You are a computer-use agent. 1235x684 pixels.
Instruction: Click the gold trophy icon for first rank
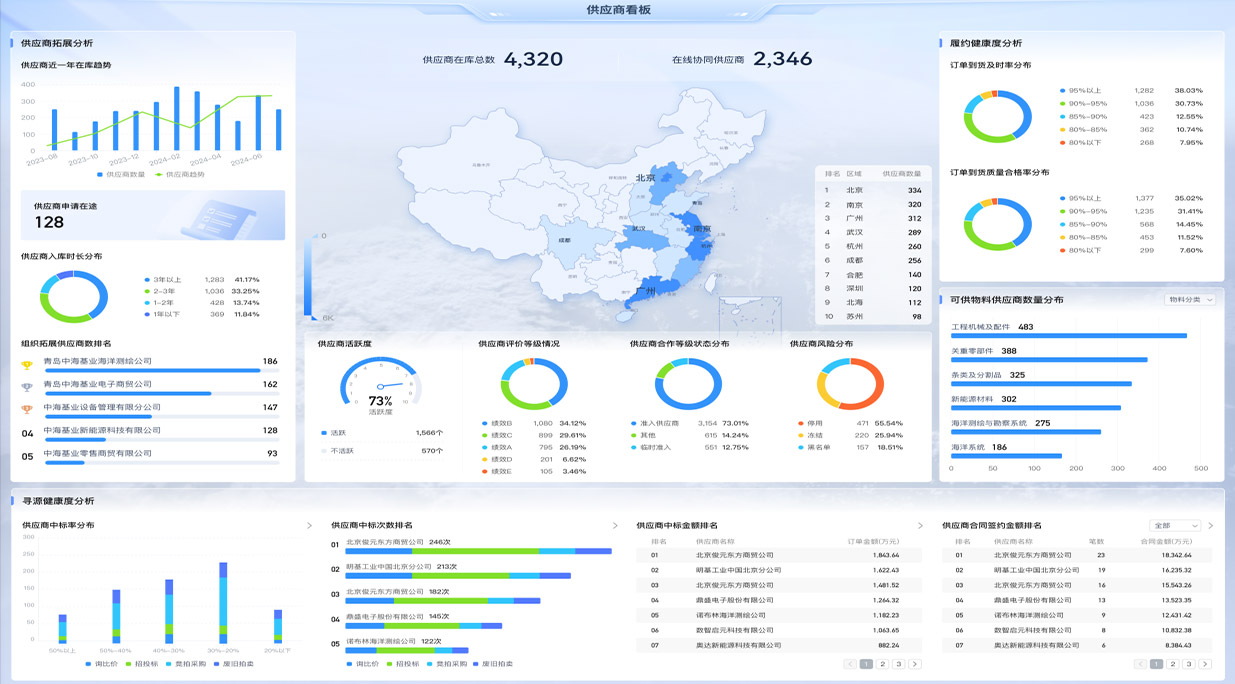(x=27, y=362)
